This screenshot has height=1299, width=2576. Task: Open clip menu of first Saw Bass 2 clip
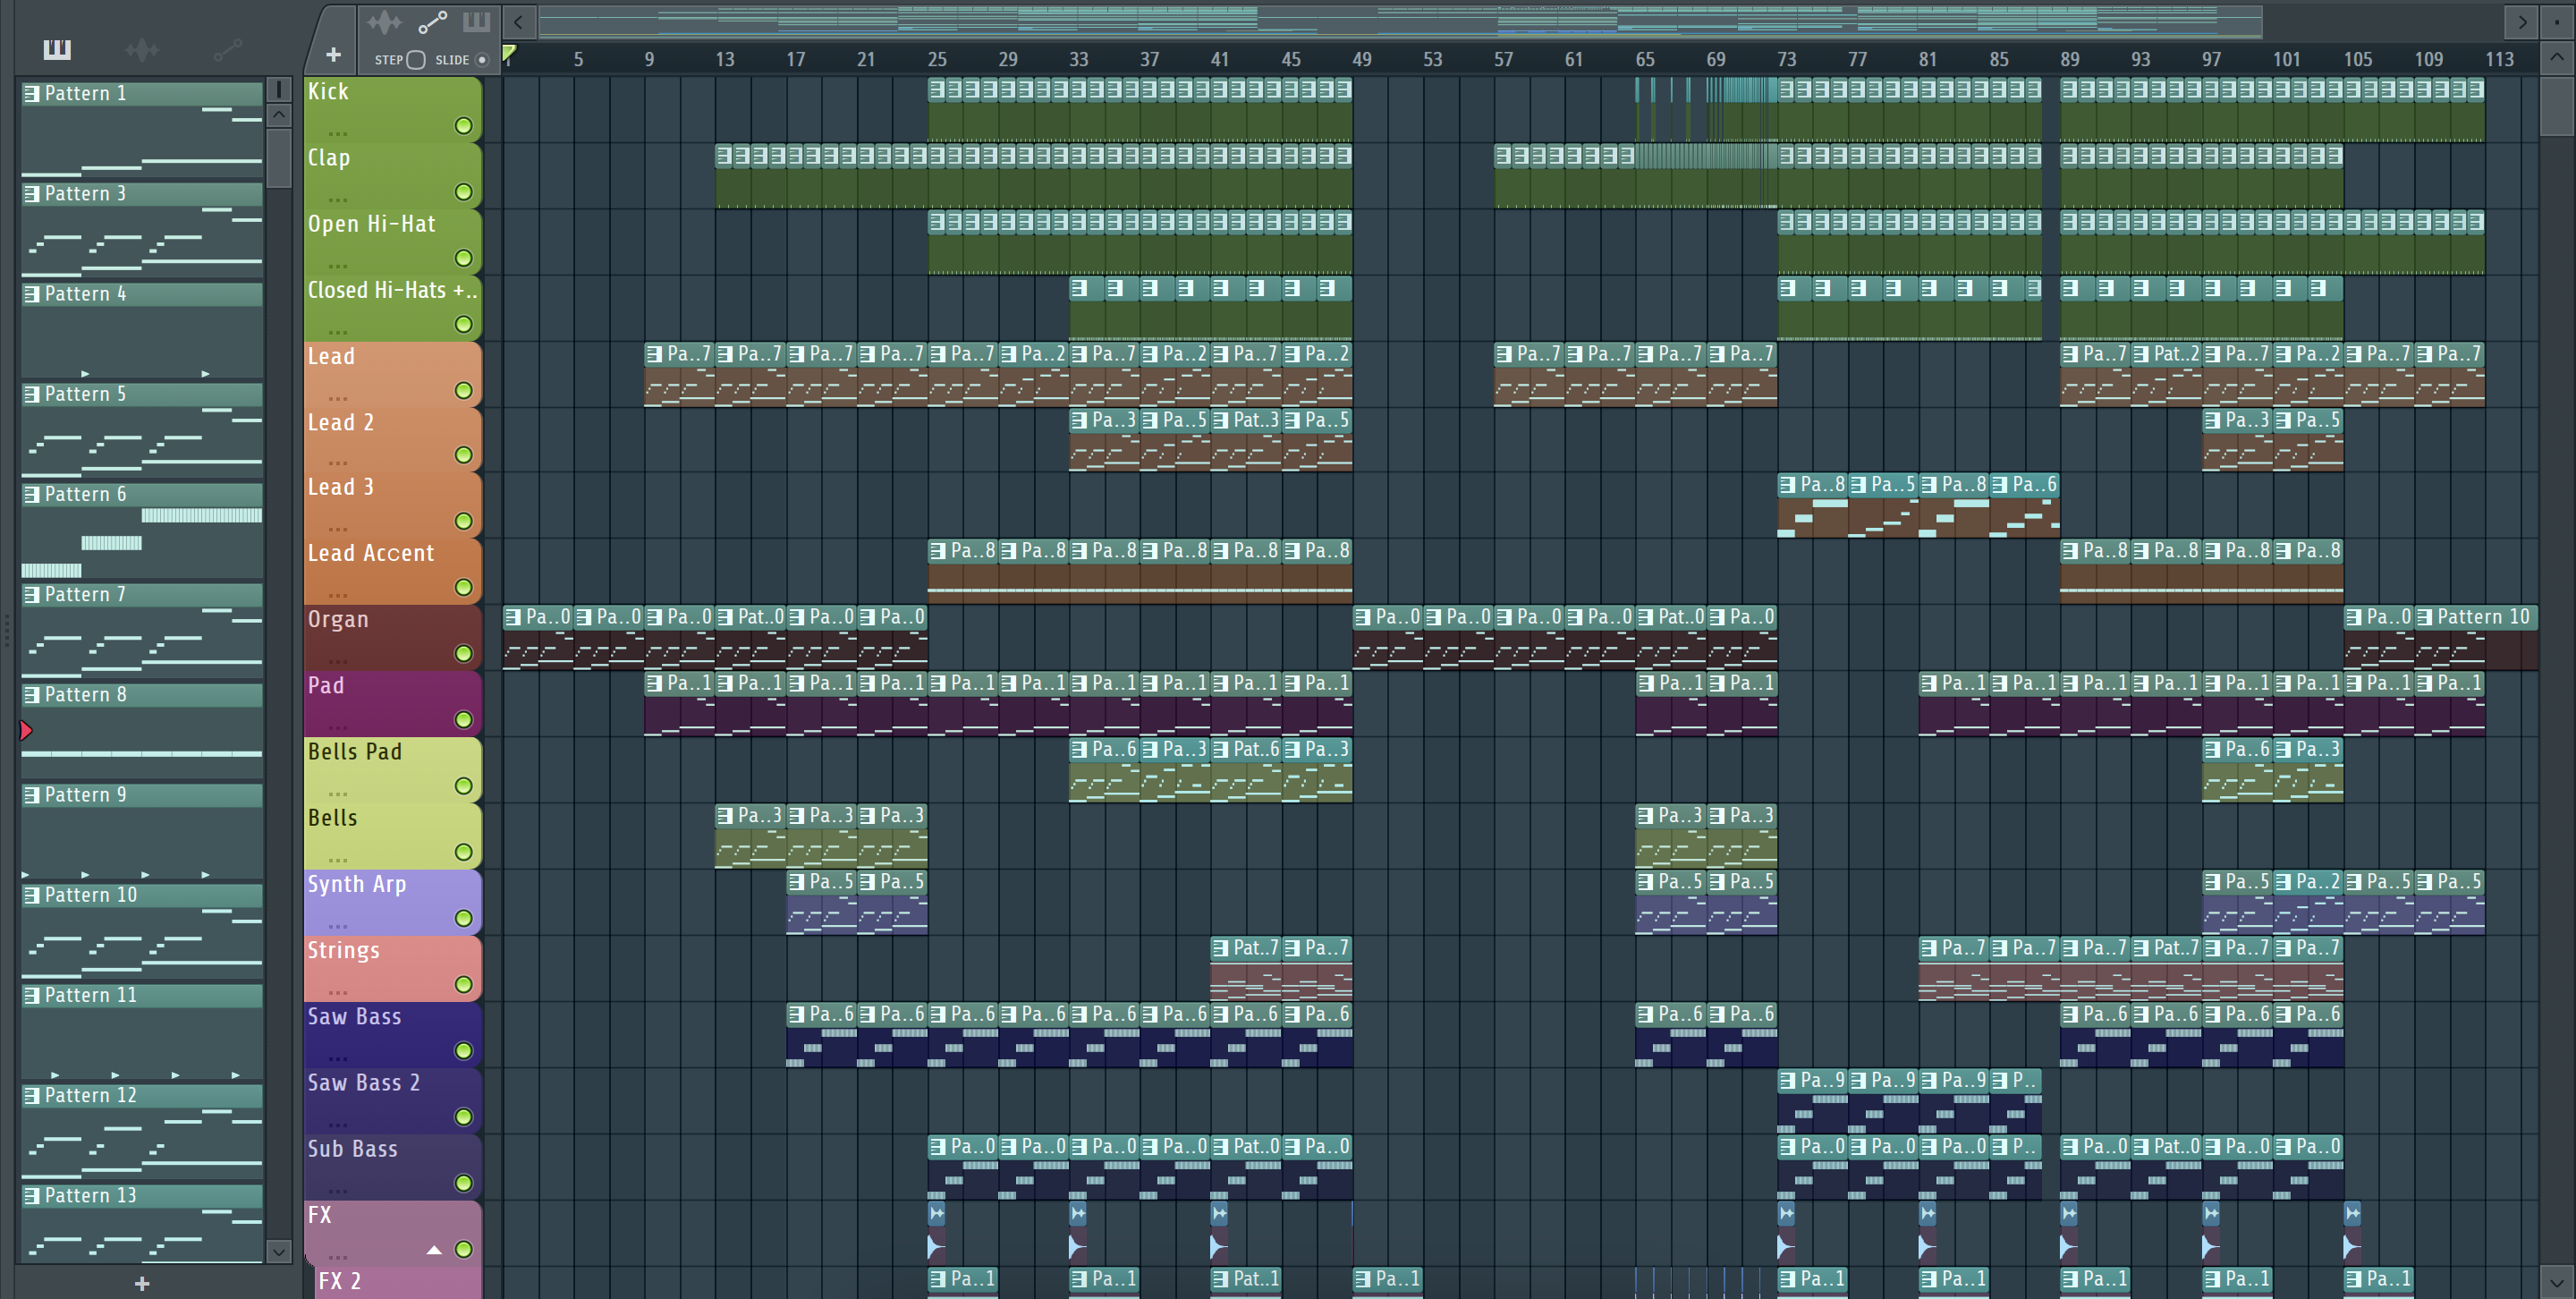pos(1788,1081)
